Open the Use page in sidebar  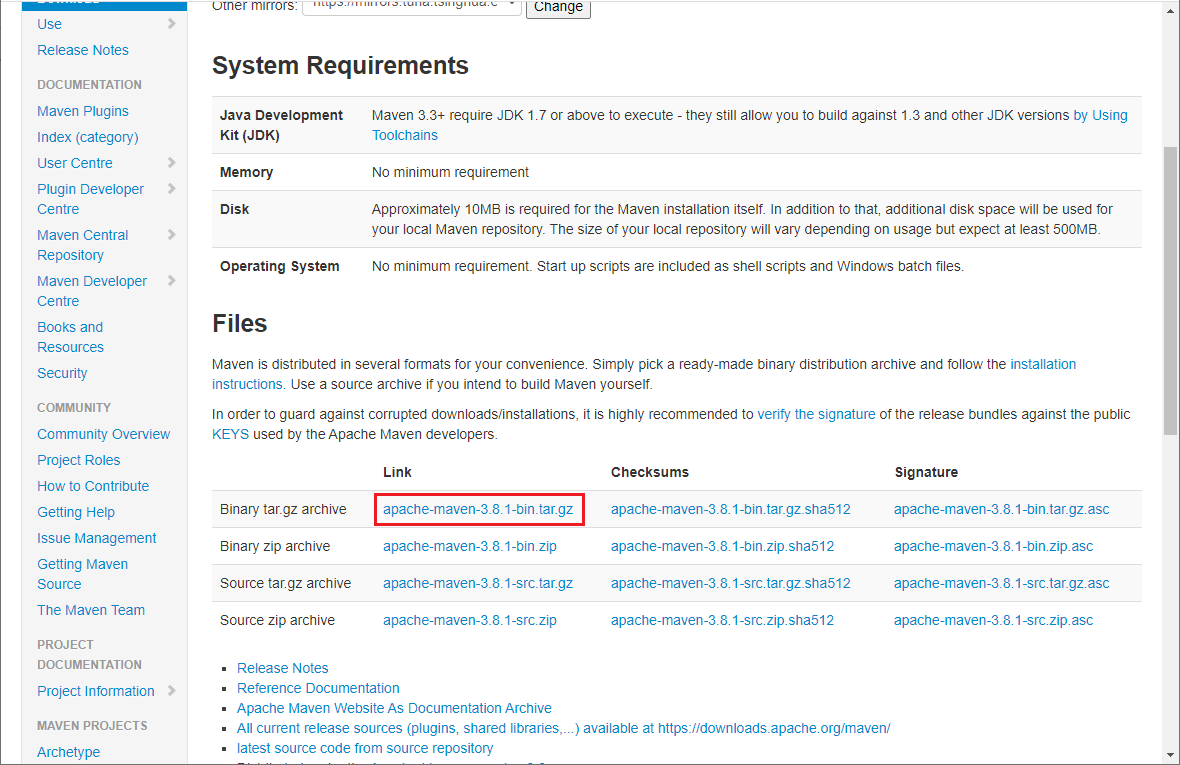(x=50, y=24)
